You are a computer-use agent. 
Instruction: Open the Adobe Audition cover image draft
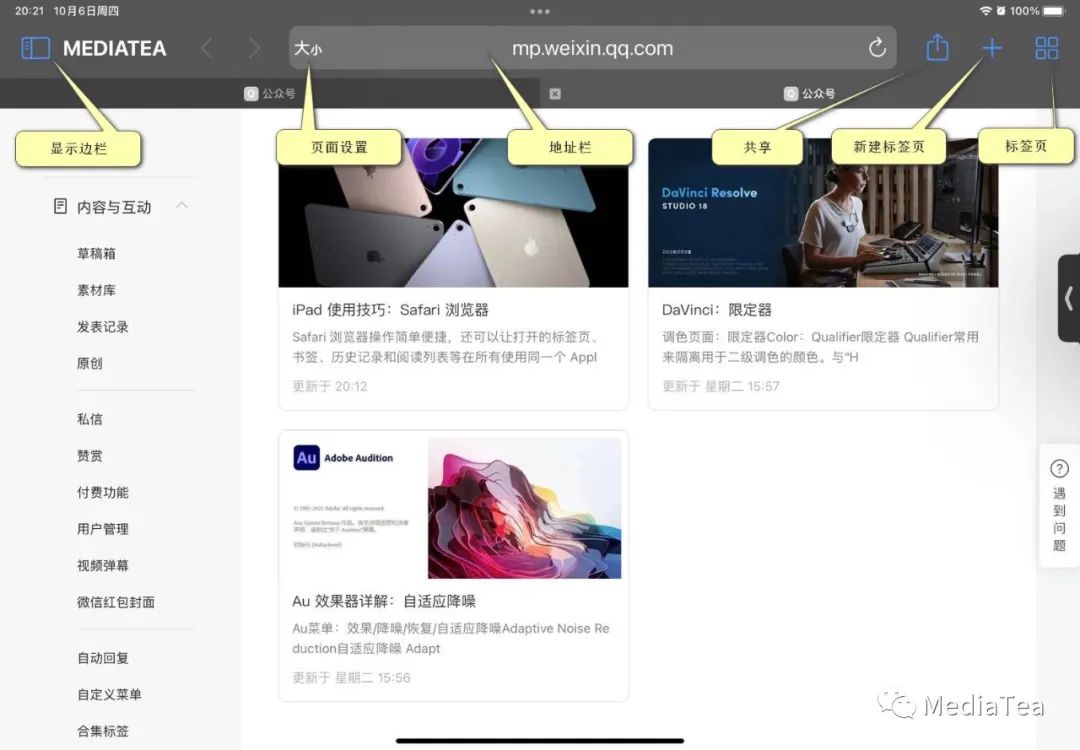pyautogui.click(x=453, y=507)
